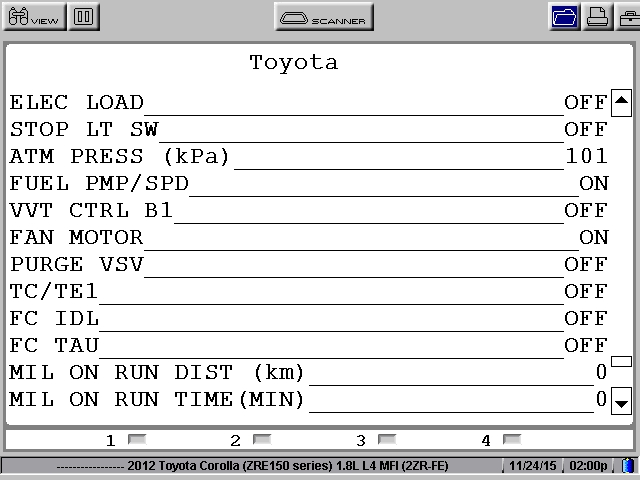Click the FAN MOTOR value ON
This screenshot has height=480, width=640.
point(594,237)
